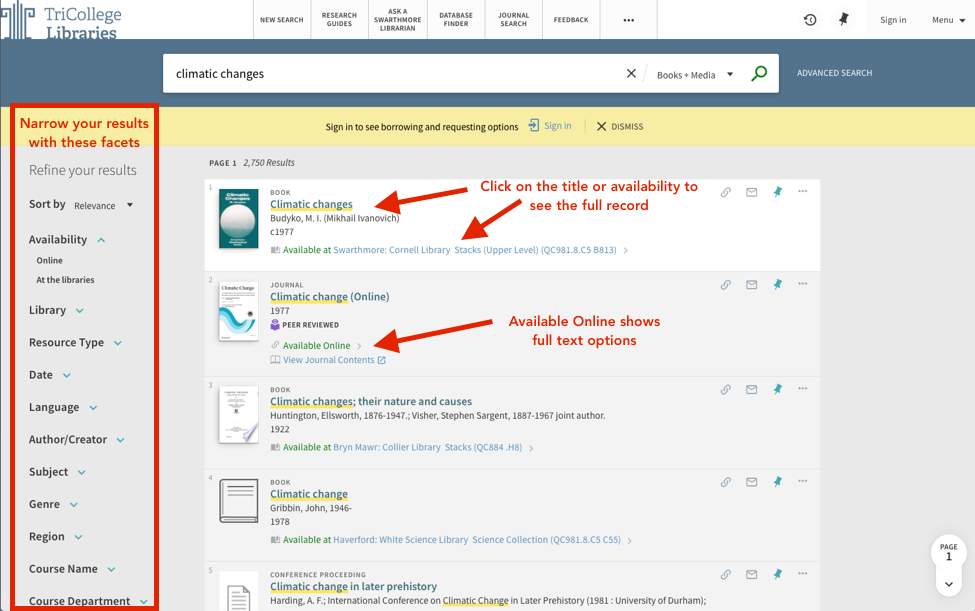
Task: Copy permalink for Huntington's Climatic changes book
Action: (726, 390)
